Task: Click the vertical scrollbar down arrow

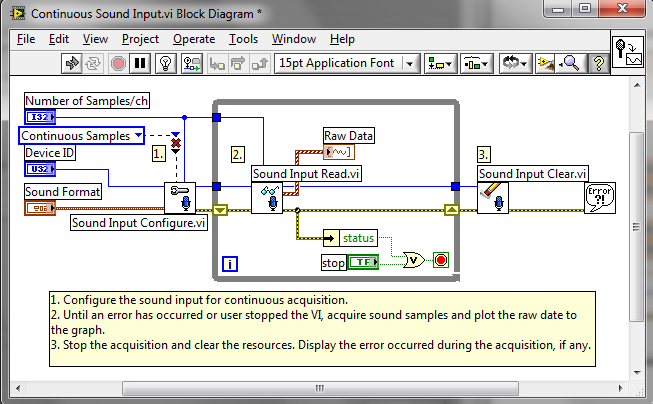Action: 637,372
